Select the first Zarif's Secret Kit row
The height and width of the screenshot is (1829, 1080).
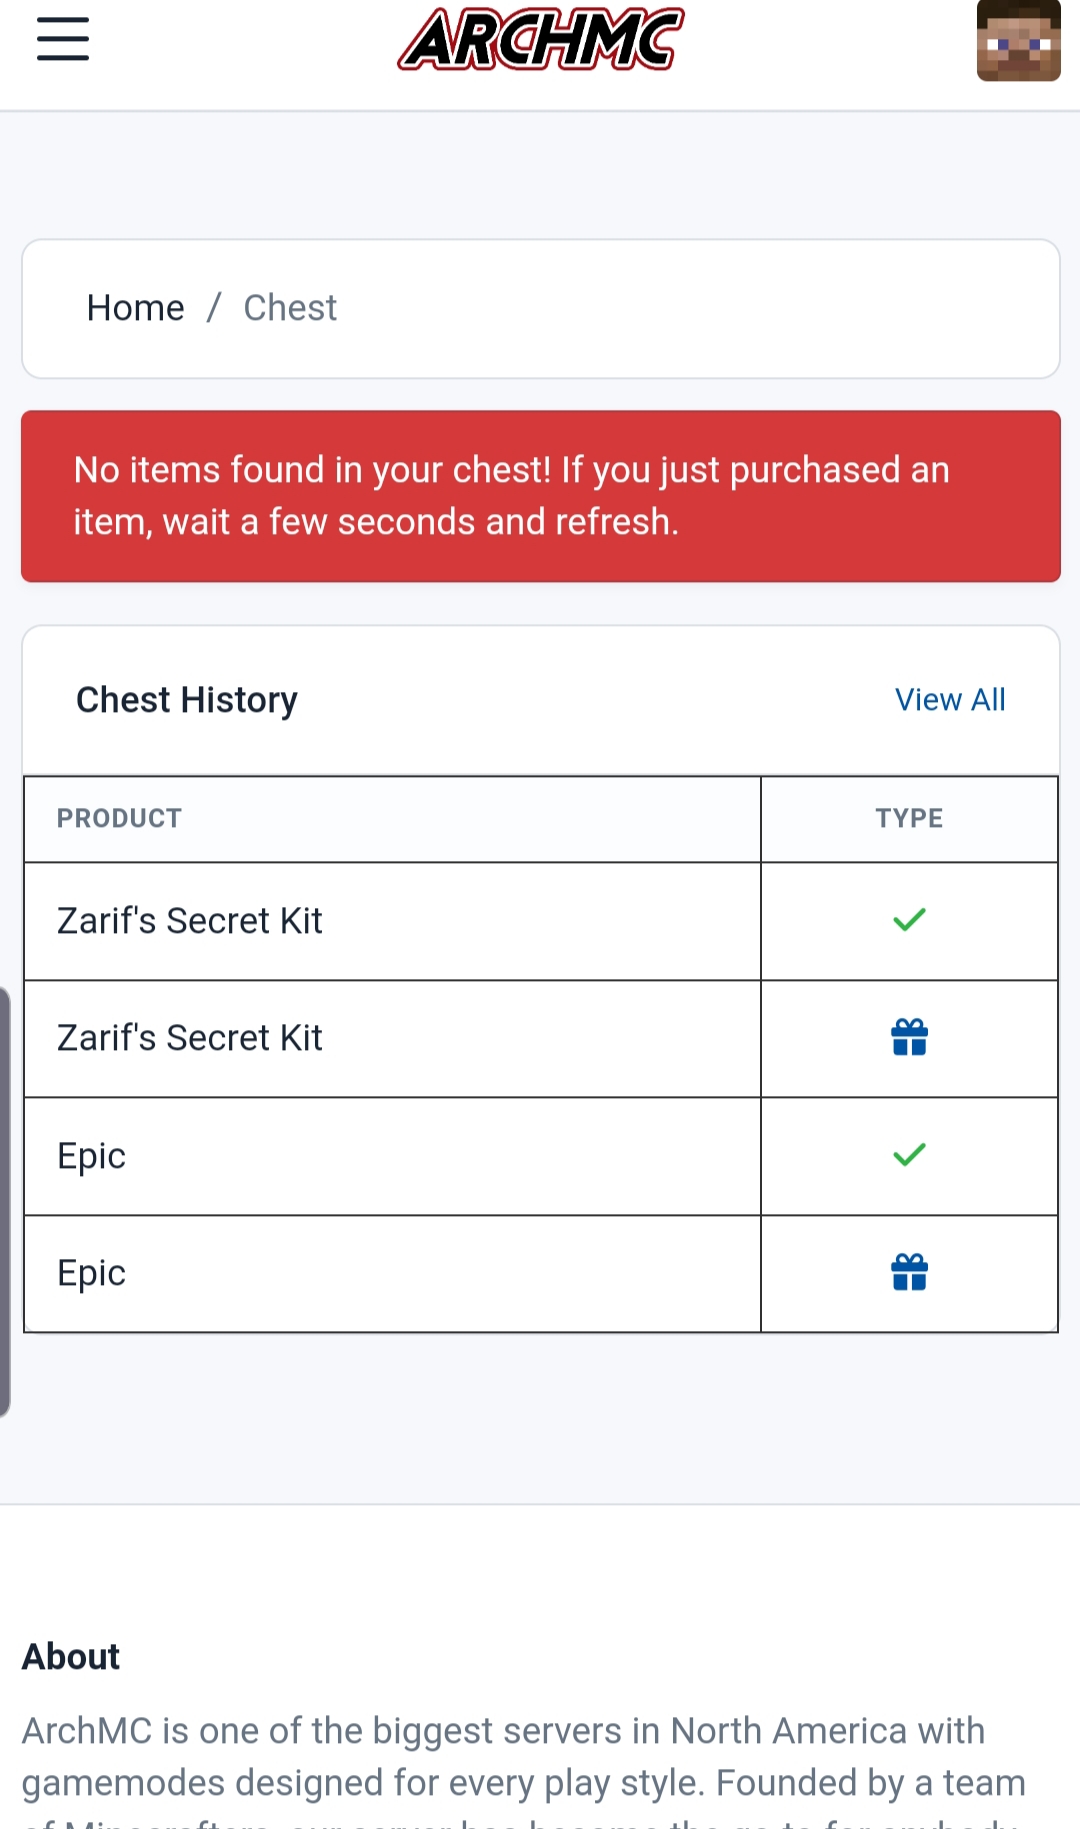click(541, 921)
